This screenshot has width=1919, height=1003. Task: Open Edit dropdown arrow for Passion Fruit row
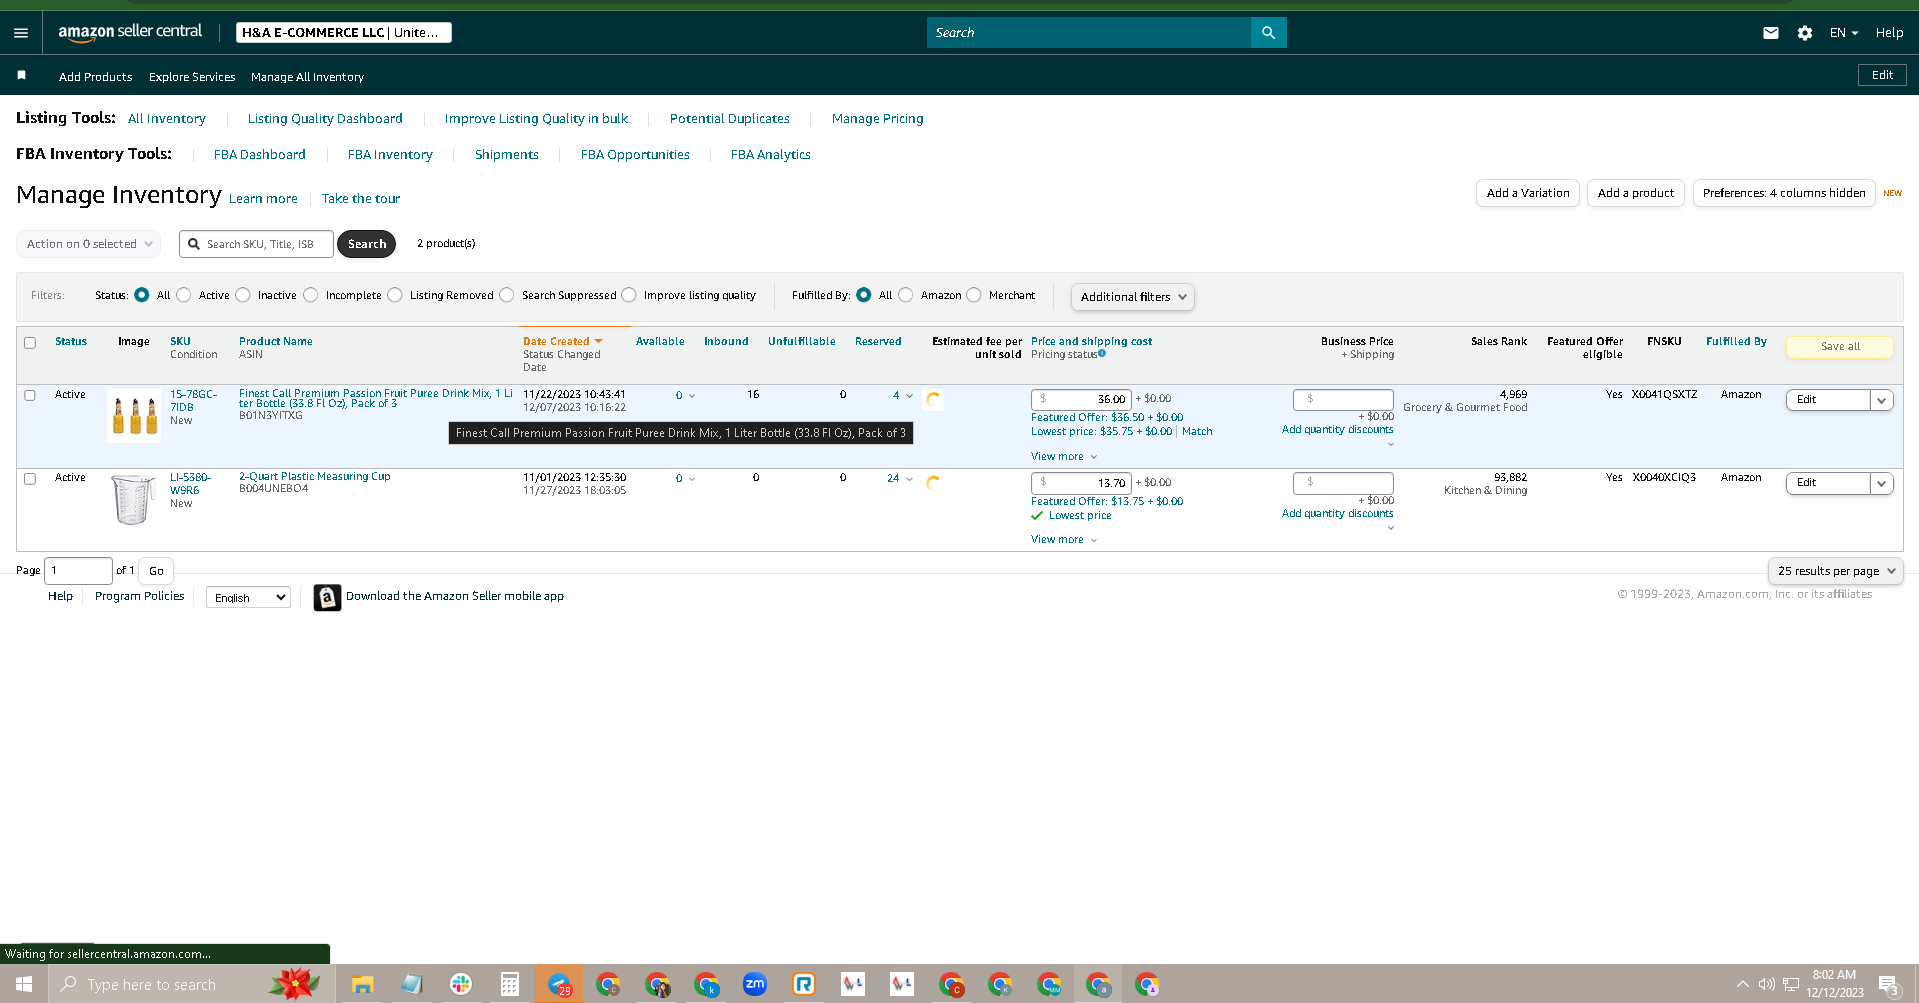click(x=1882, y=400)
